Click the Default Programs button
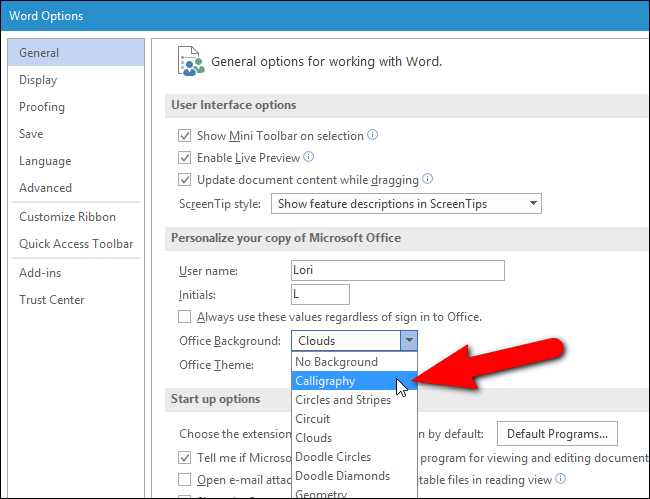650x499 pixels. pyautogui.click(x=557, y=434)
